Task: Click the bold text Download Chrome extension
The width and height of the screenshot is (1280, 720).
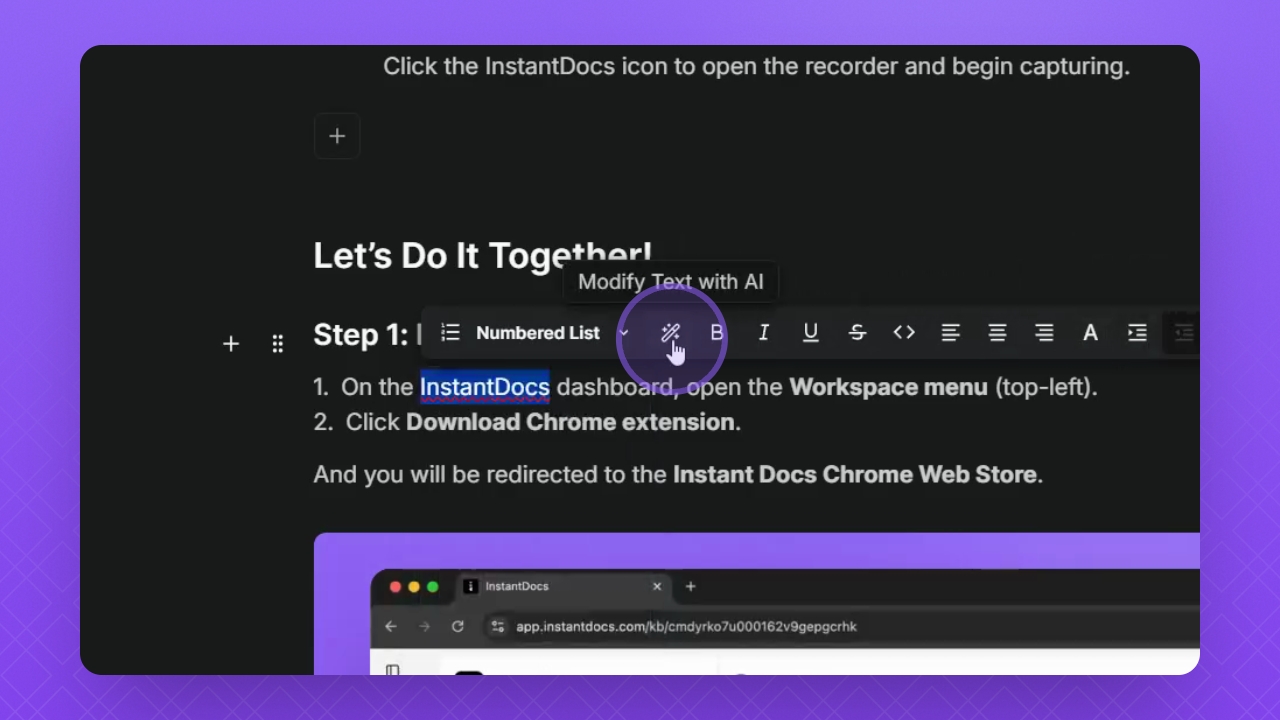Action: coord(570,422)
